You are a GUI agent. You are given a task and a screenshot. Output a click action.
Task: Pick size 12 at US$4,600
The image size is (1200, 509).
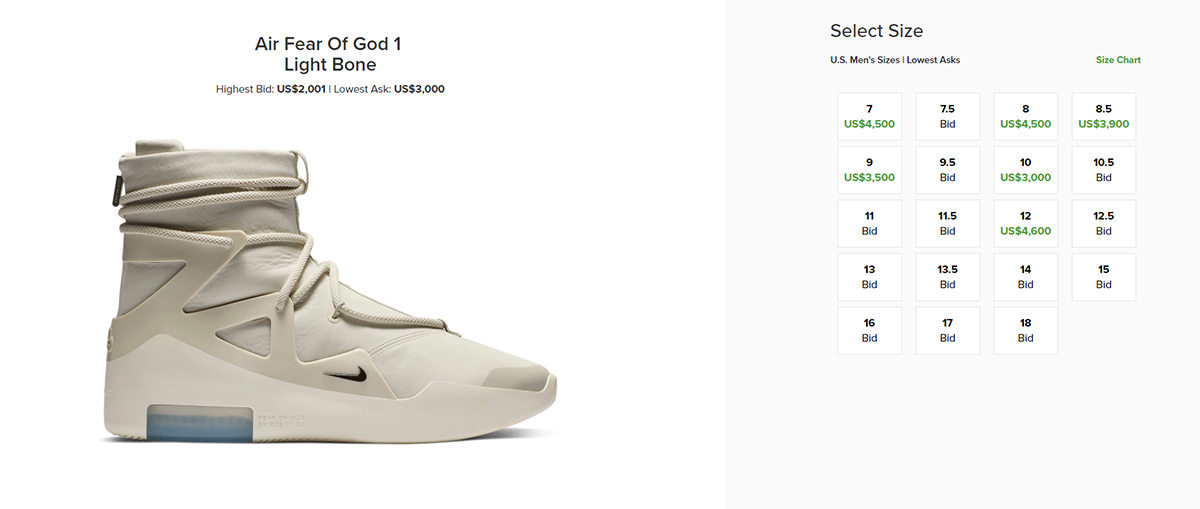click(x=1025, y=223)
